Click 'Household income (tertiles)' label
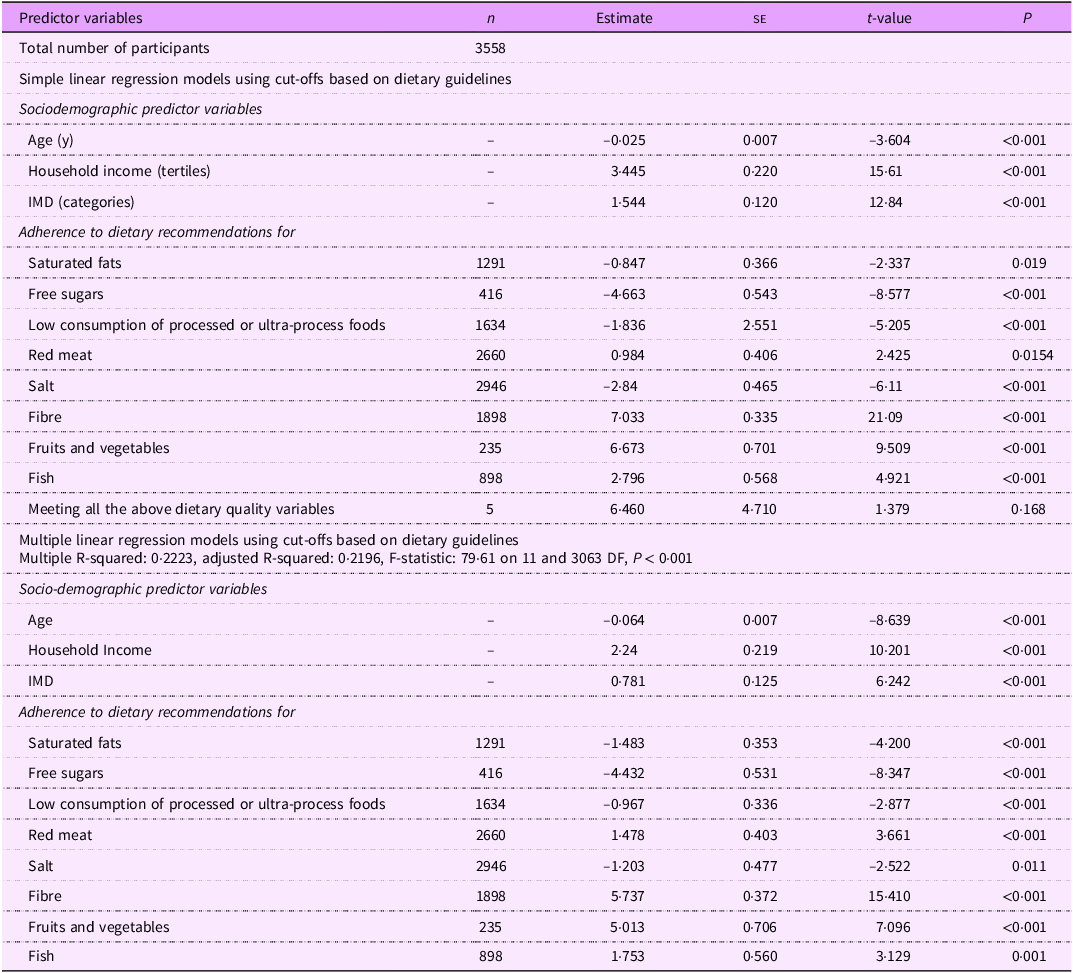1073x973 pixels. 119,171
